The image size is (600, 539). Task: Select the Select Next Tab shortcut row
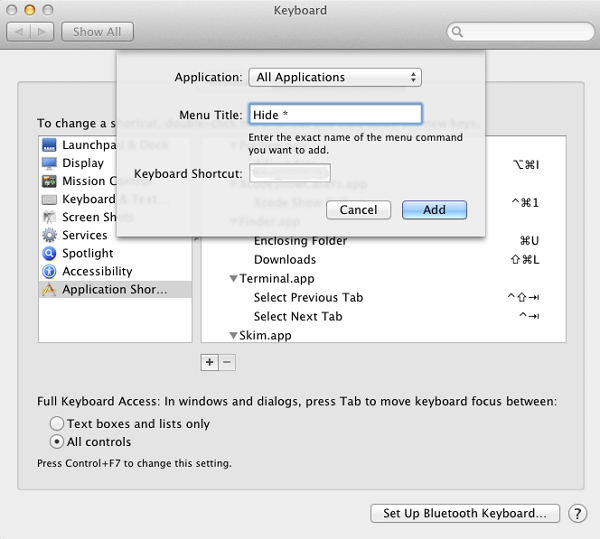[298, 316]
